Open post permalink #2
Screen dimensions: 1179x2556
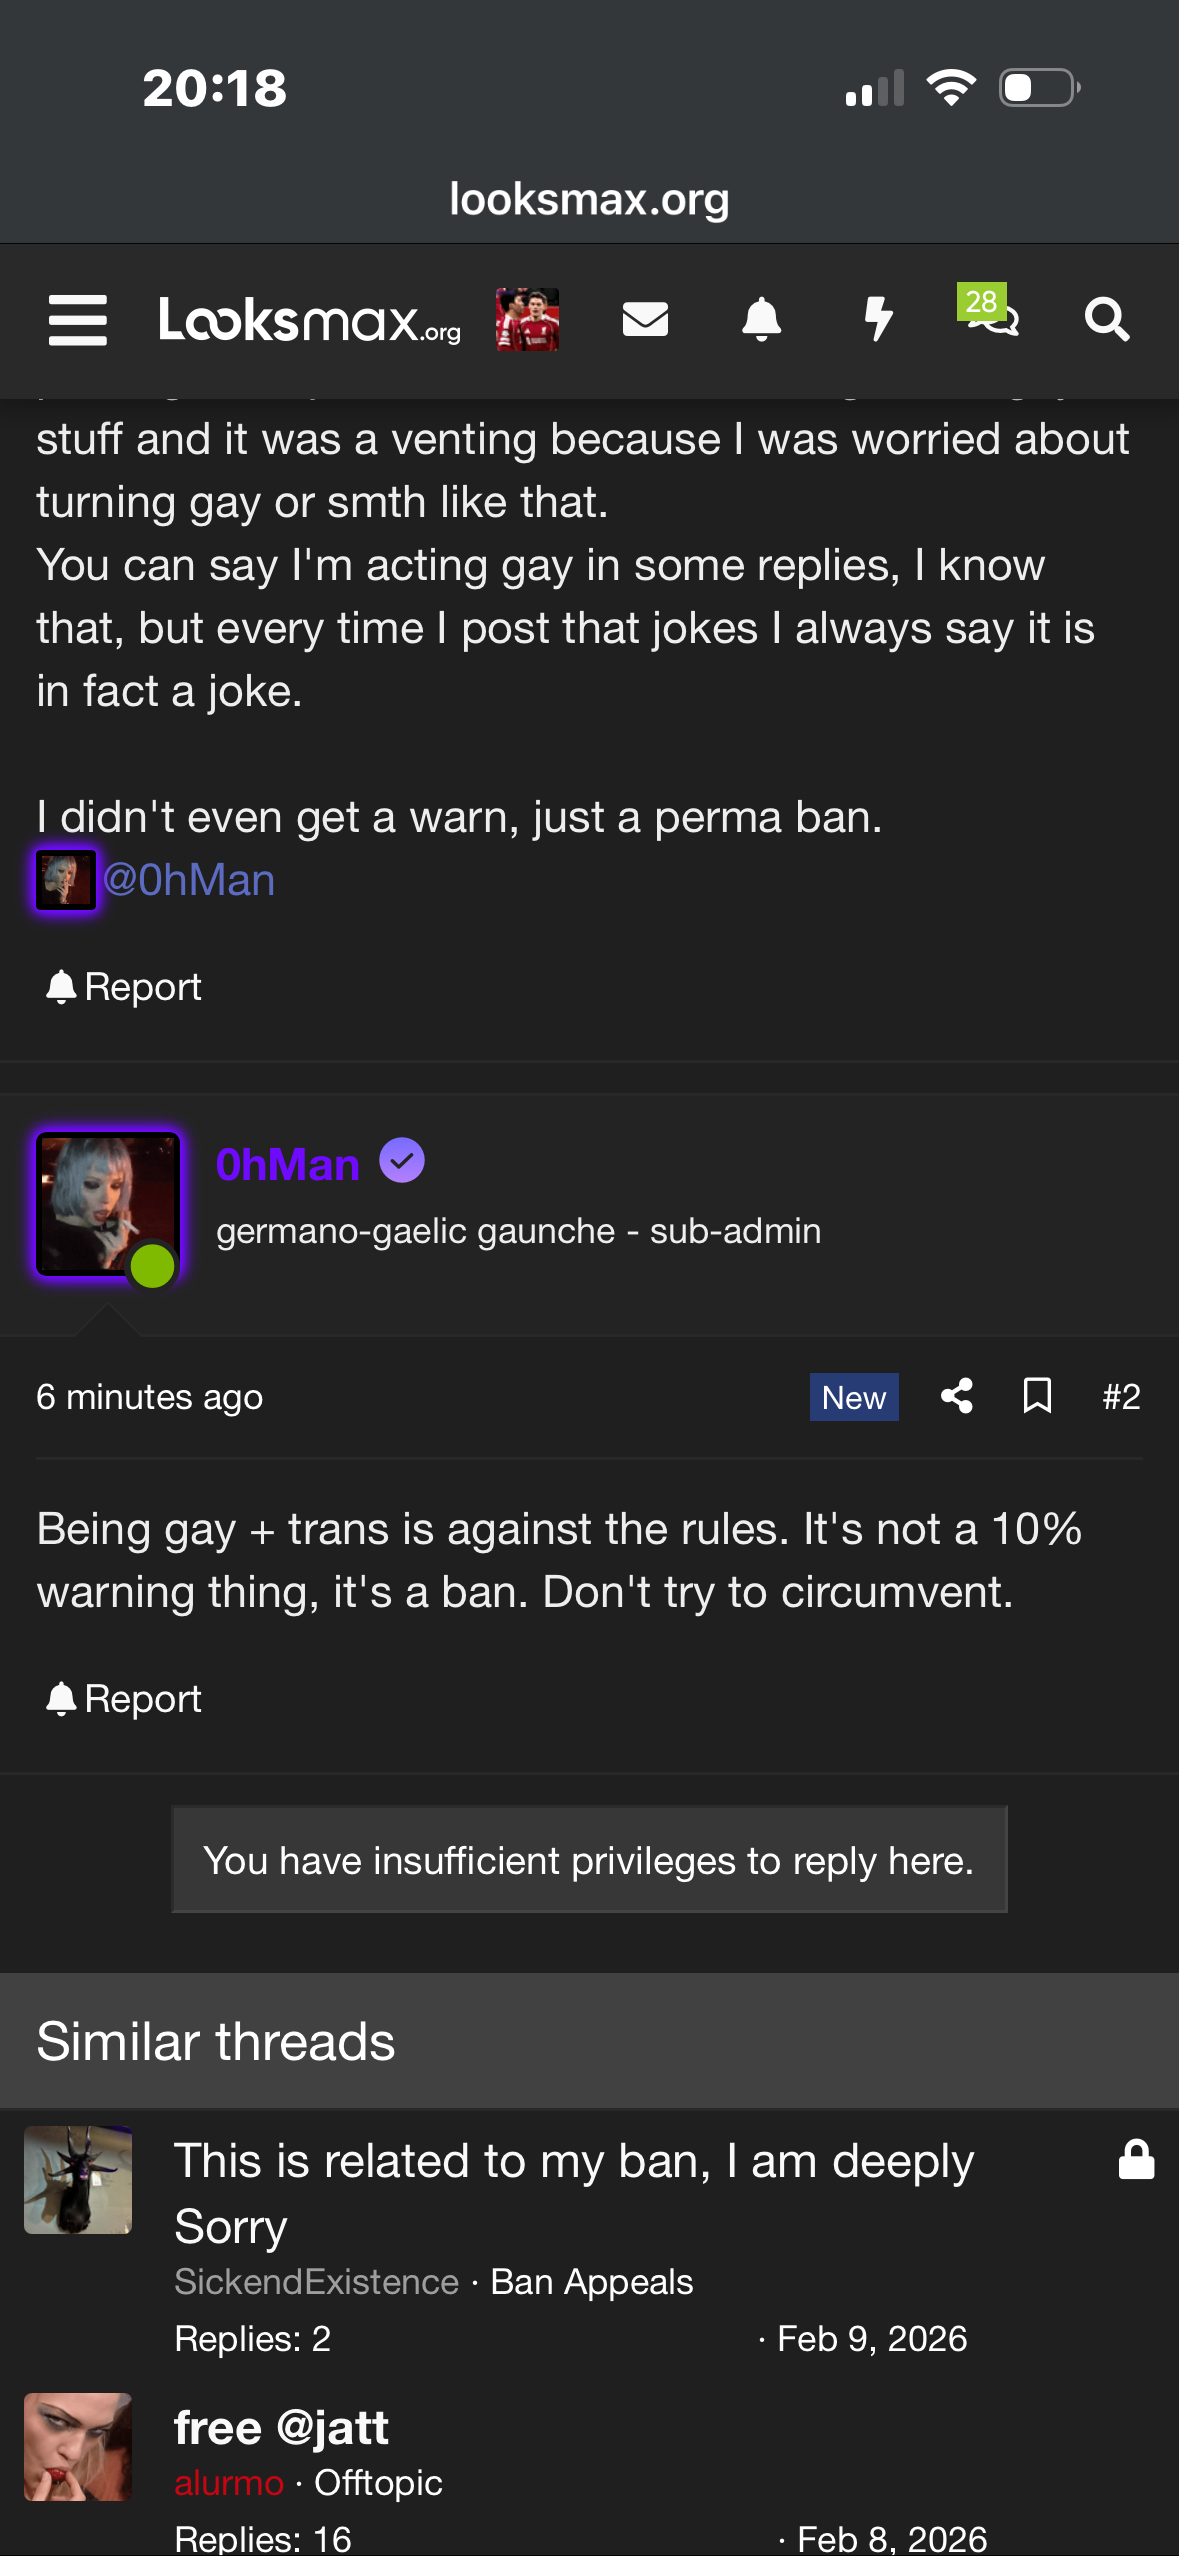tap(1121, 1396)
